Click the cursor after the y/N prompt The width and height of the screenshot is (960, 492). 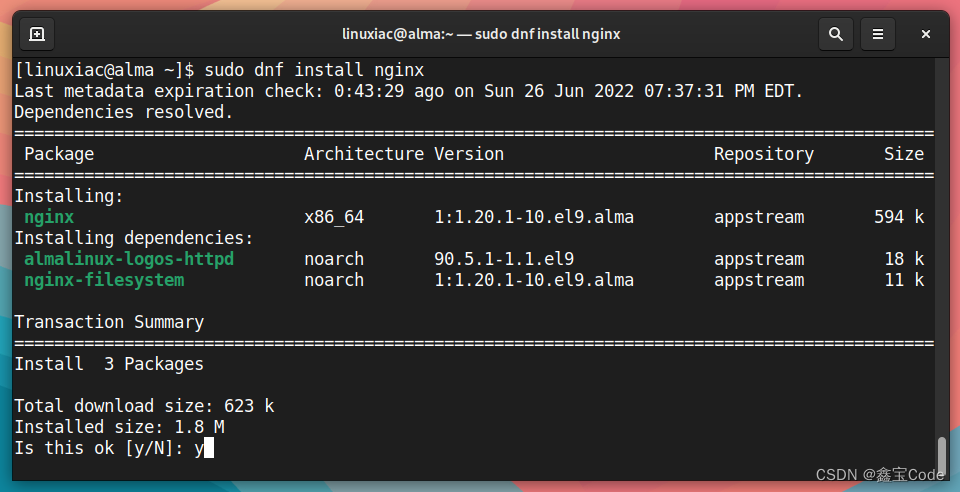pyautogui.click(x=208, y=448)
